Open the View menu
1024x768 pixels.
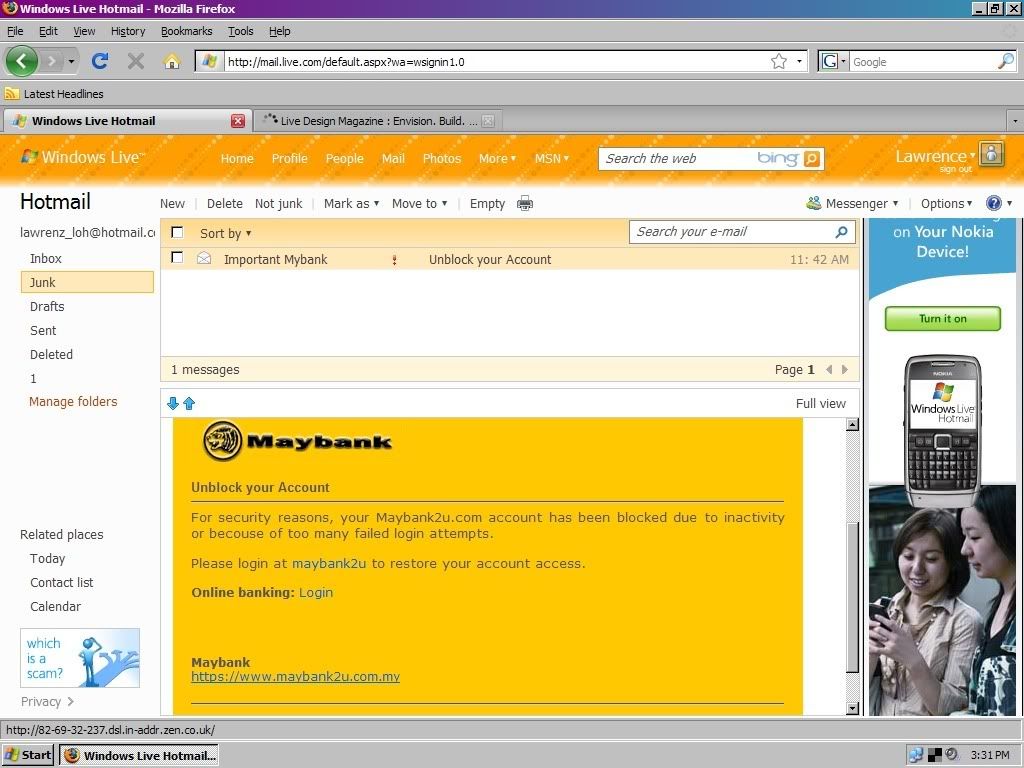coord(84,31)
